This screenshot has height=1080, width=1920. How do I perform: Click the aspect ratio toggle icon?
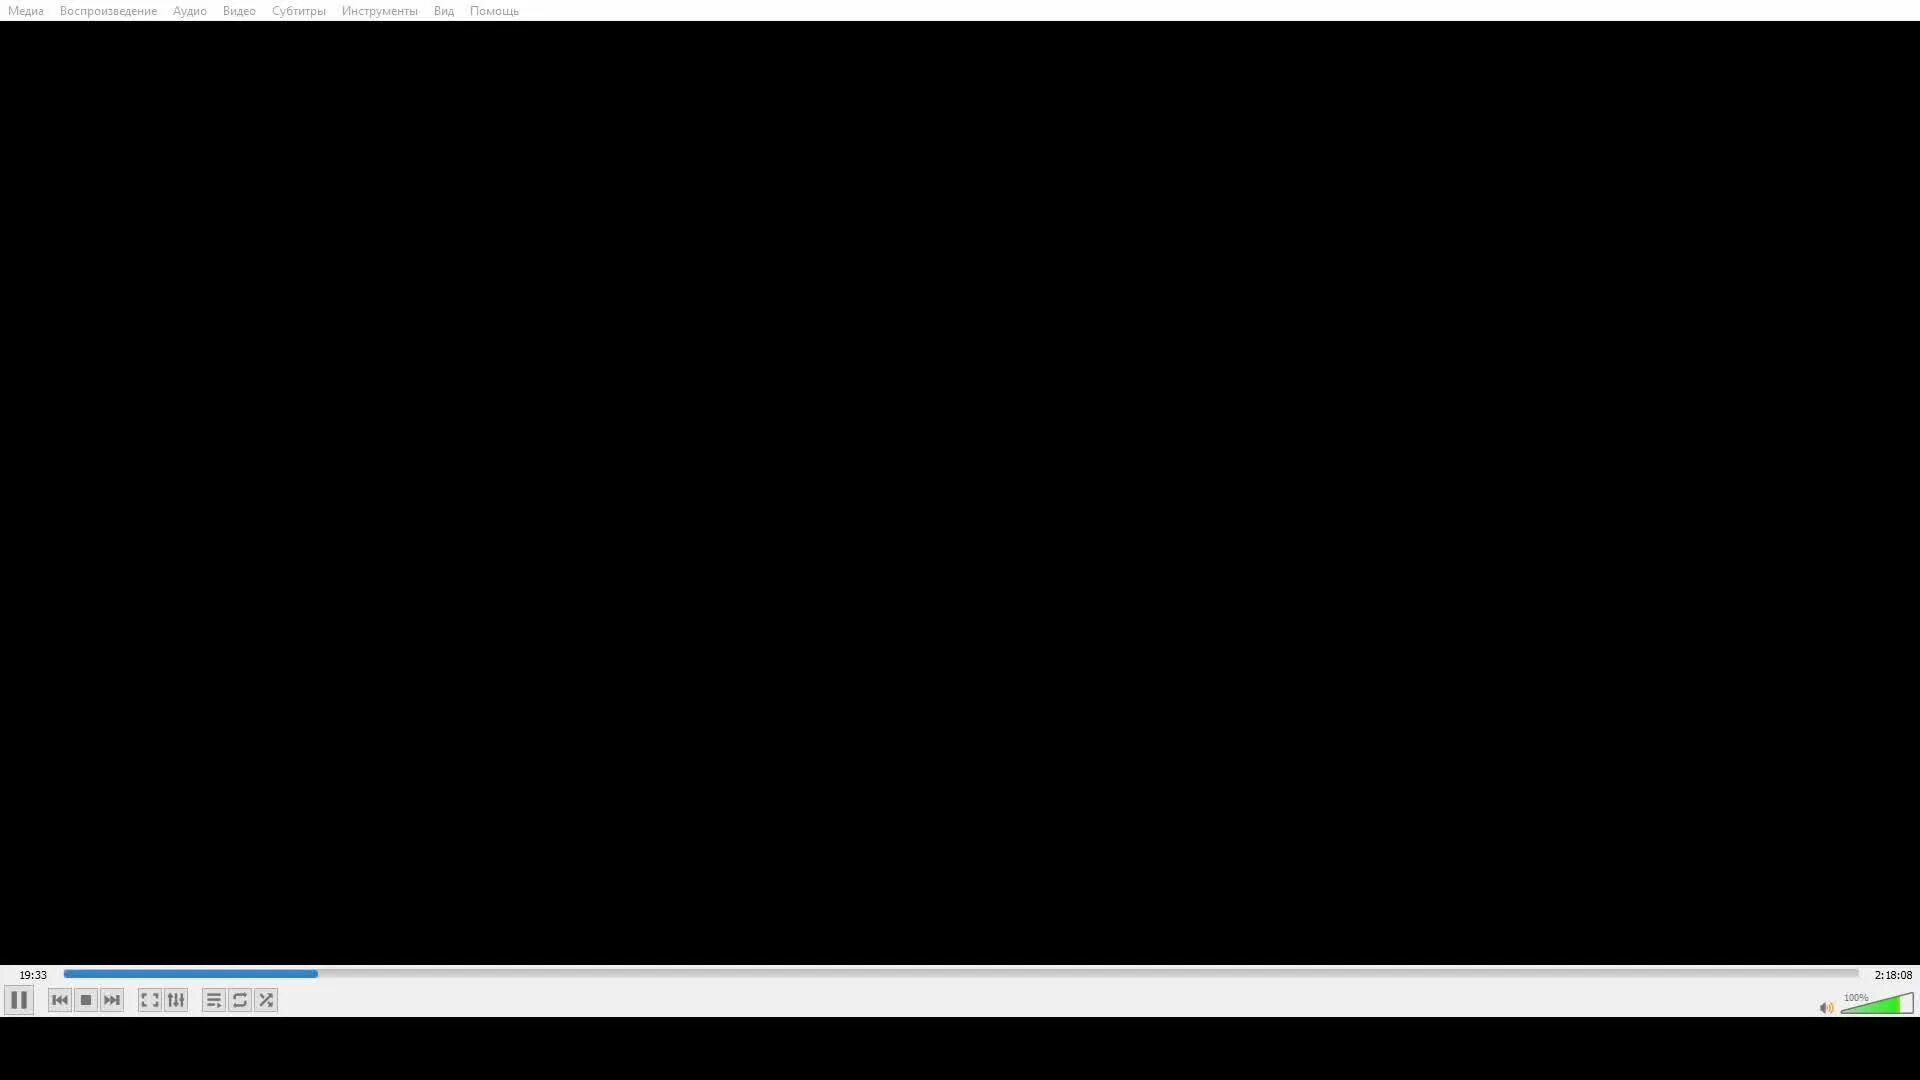(150, 1000)
